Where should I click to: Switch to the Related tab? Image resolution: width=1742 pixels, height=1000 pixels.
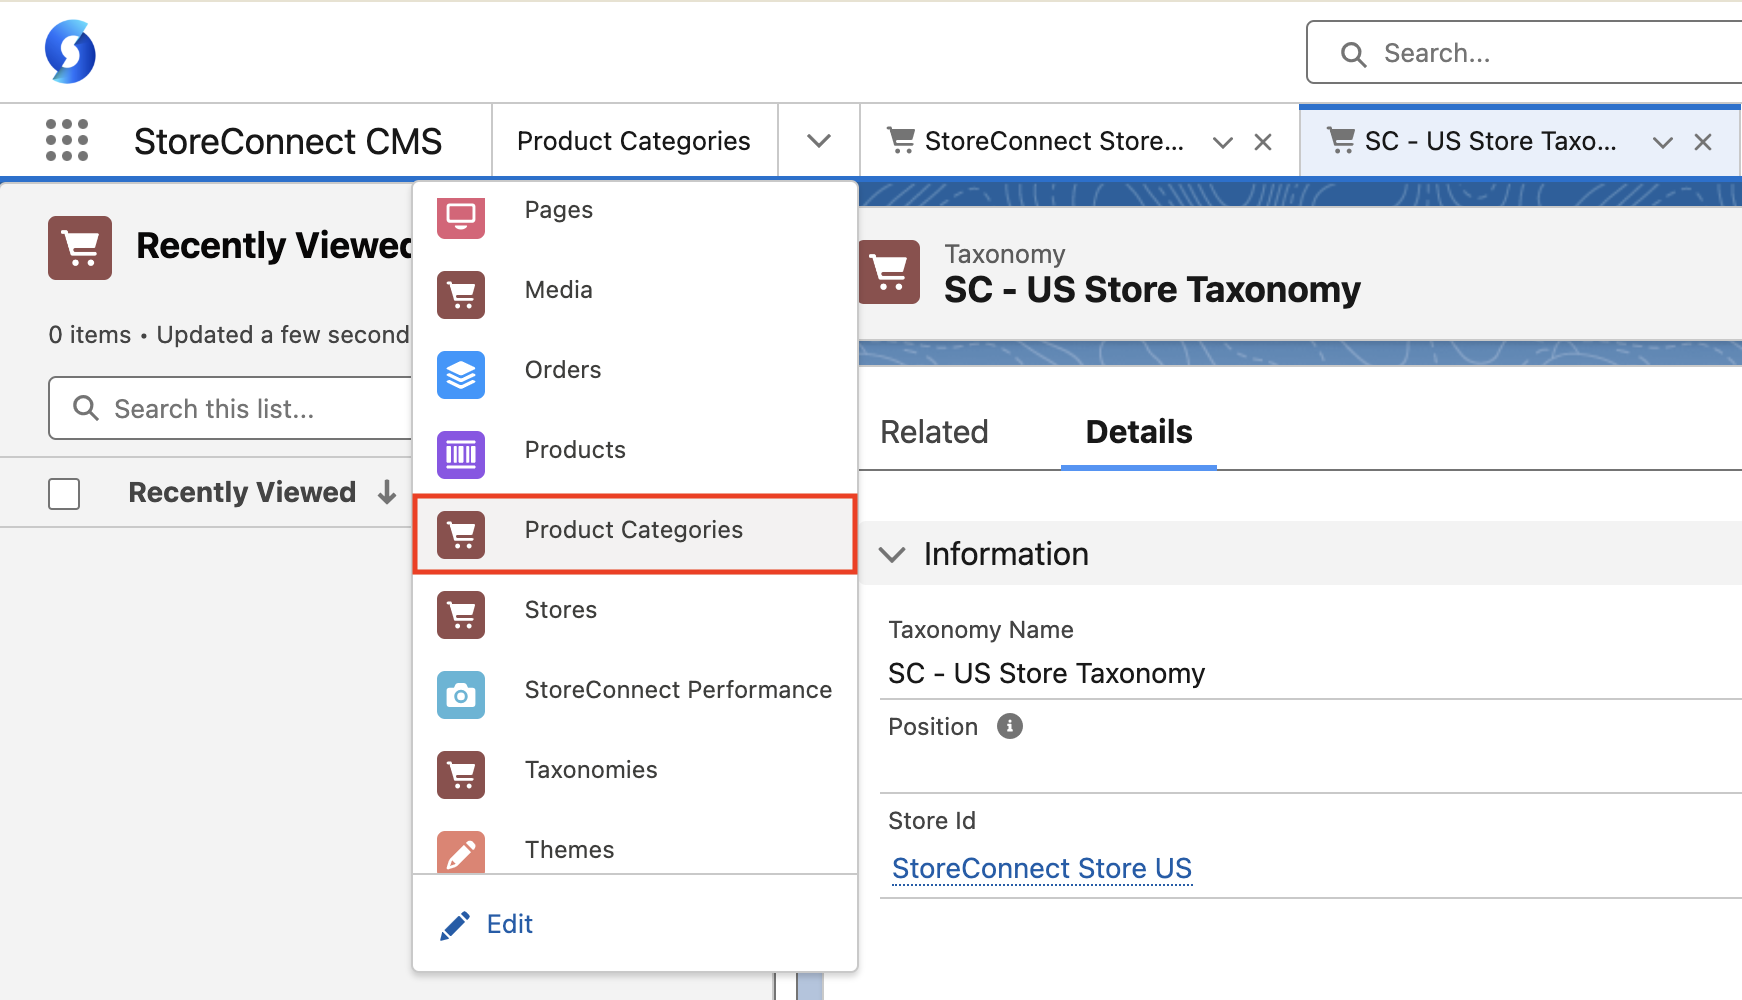tap(934, 432)
